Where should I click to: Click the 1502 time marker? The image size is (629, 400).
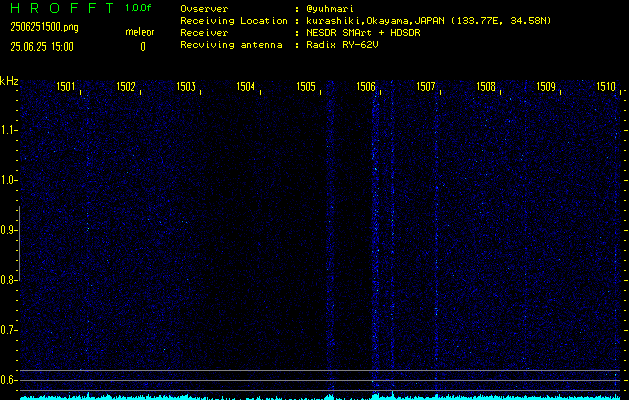[x=126, y=87]
